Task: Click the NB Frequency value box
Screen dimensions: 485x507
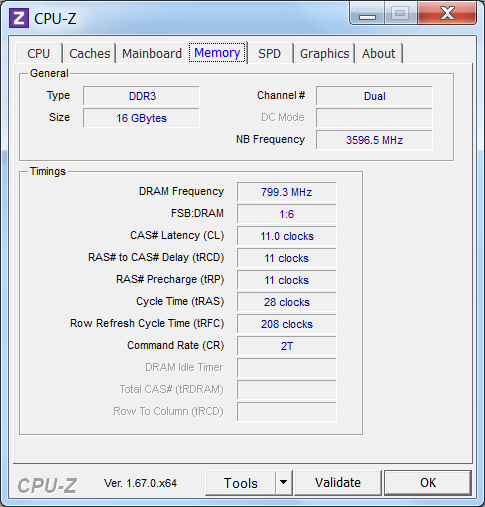Action: coord(374,140)
